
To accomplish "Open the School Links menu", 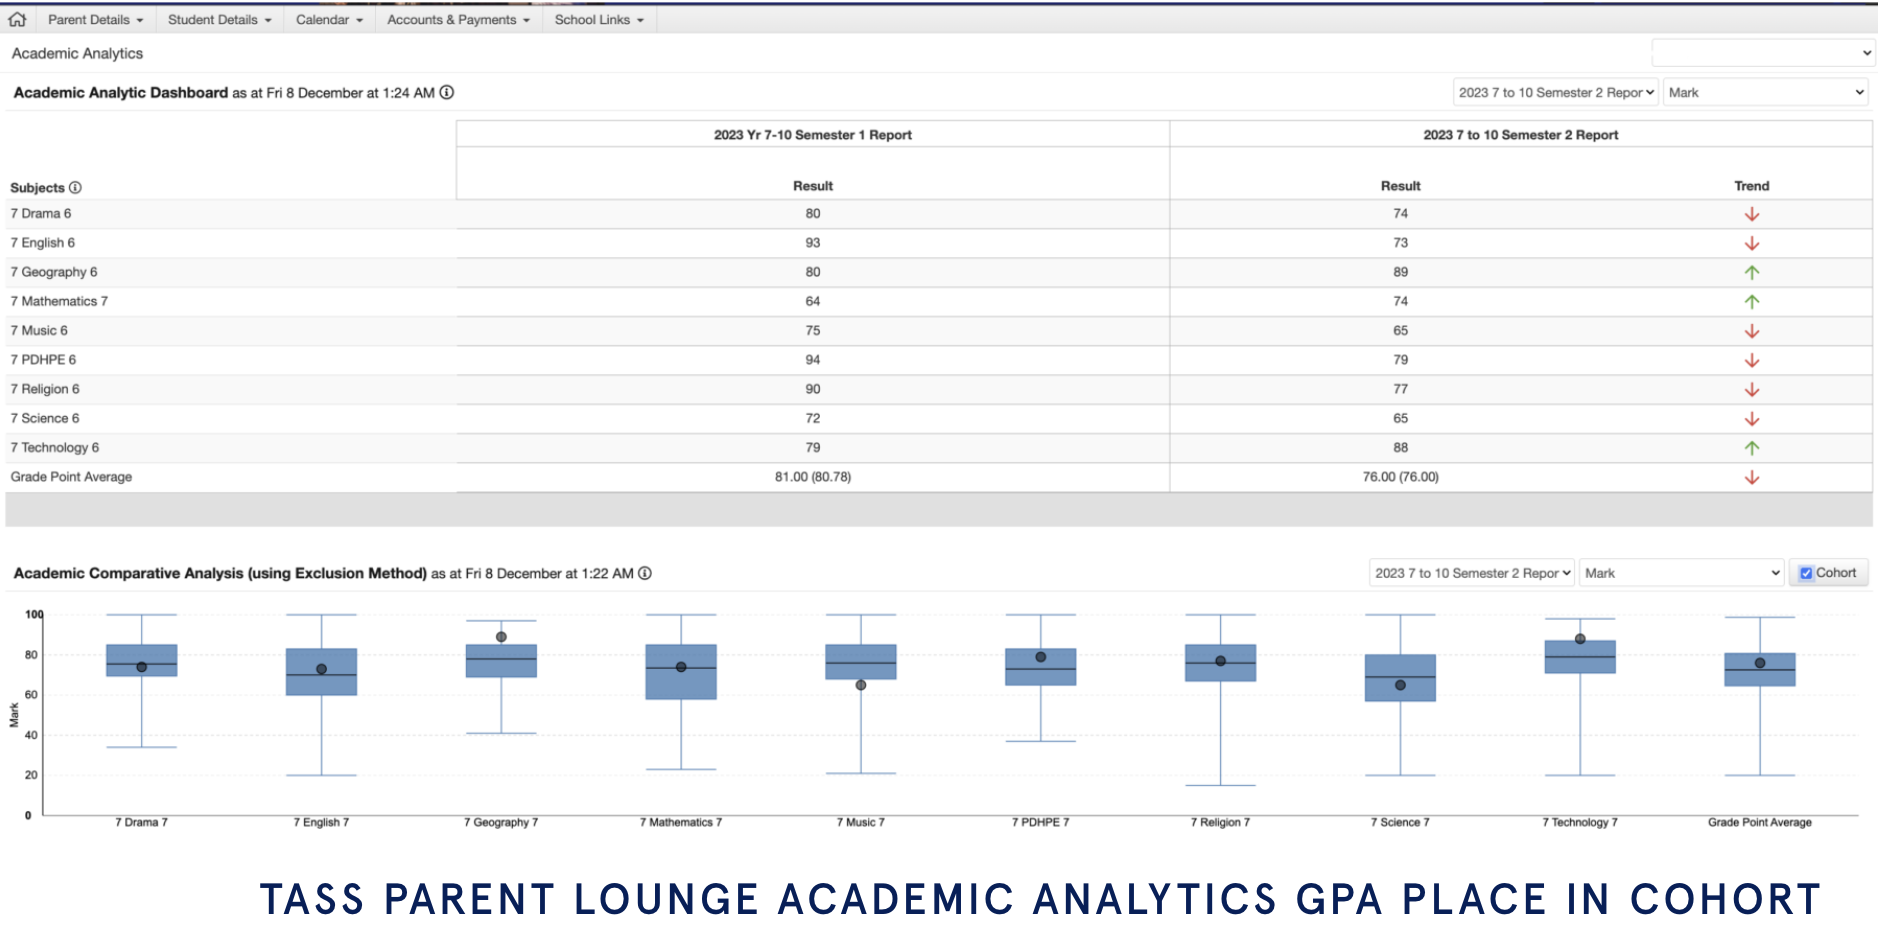I will [598, 19].
